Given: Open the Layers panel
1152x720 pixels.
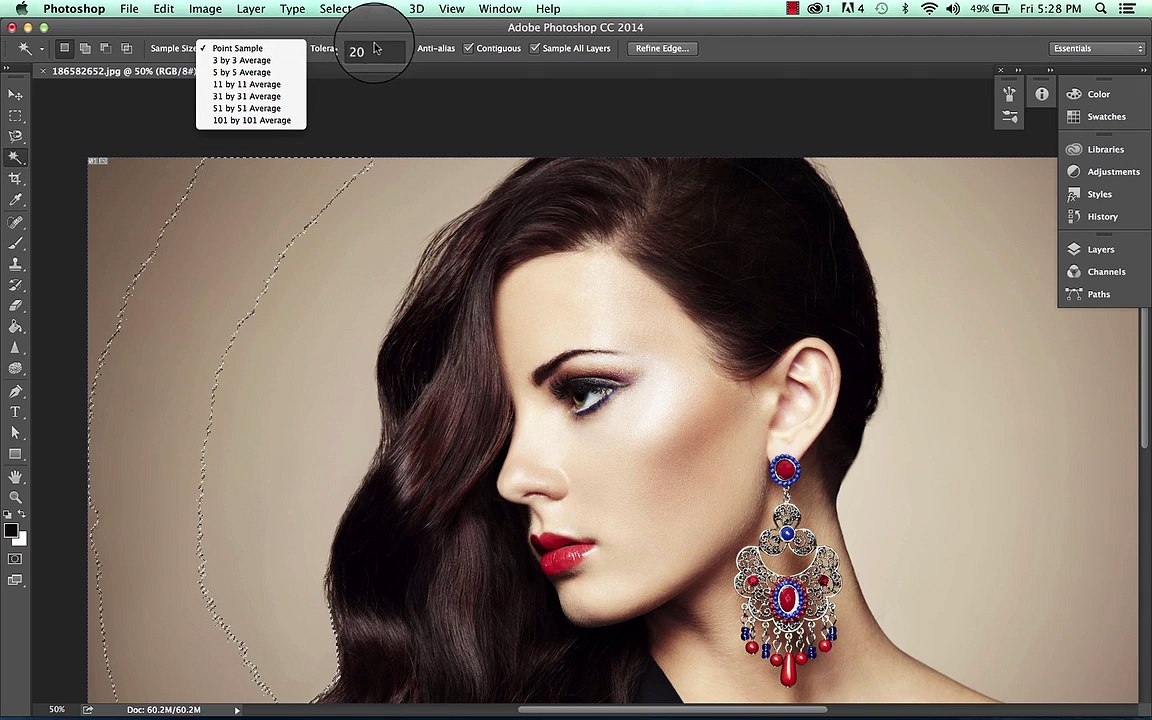Looking at the screenshot, I should (1101, 250).
